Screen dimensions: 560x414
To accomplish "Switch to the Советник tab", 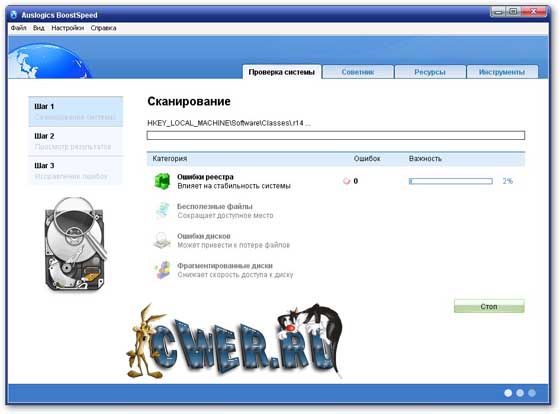I will coord(358,72).
